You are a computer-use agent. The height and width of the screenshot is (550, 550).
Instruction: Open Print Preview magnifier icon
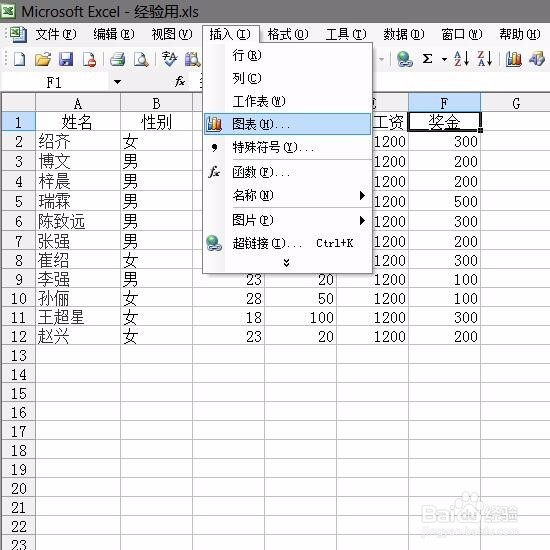pos(141,59)
